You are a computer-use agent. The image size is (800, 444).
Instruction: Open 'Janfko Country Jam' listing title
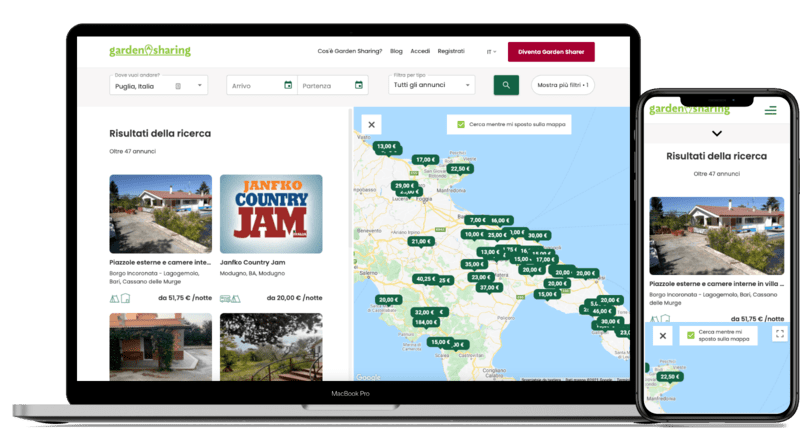[253, 262]
